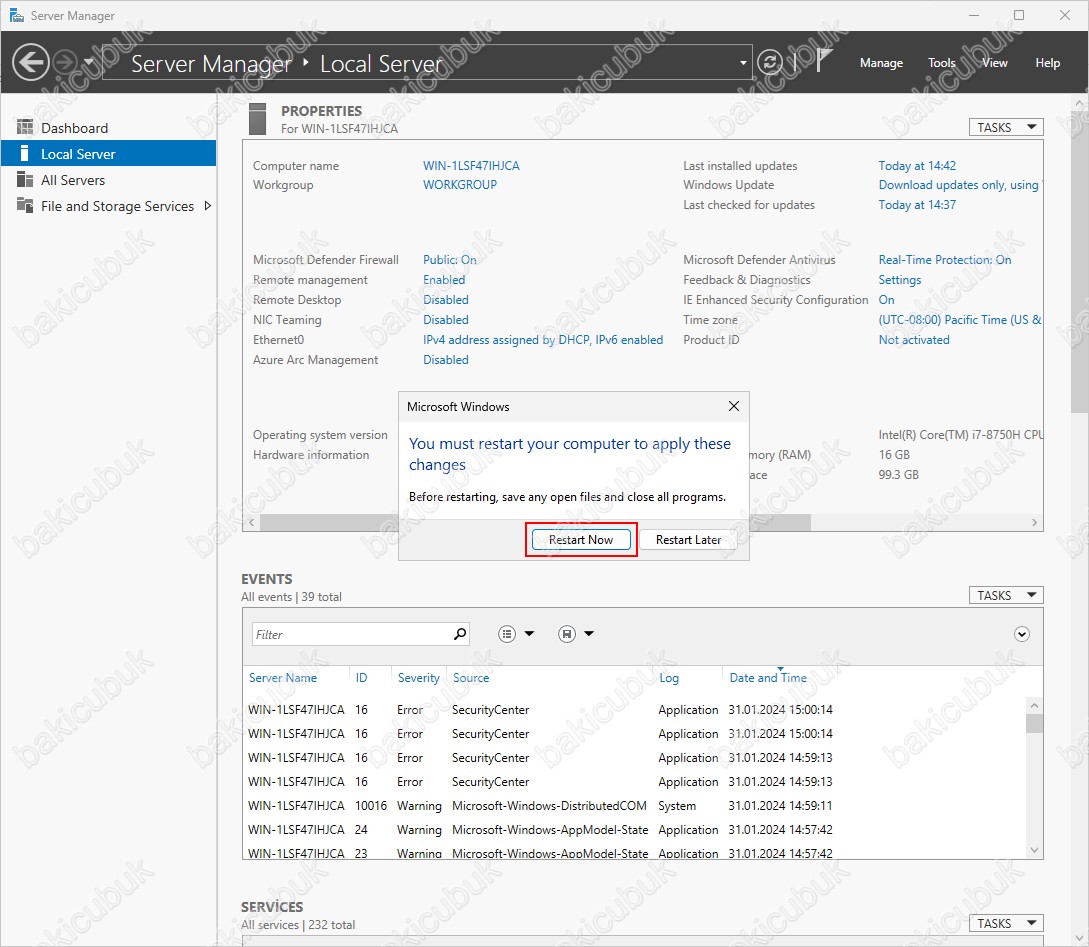Sort events by Server Name column
The image size is (1089, 947).
(283, 678)
